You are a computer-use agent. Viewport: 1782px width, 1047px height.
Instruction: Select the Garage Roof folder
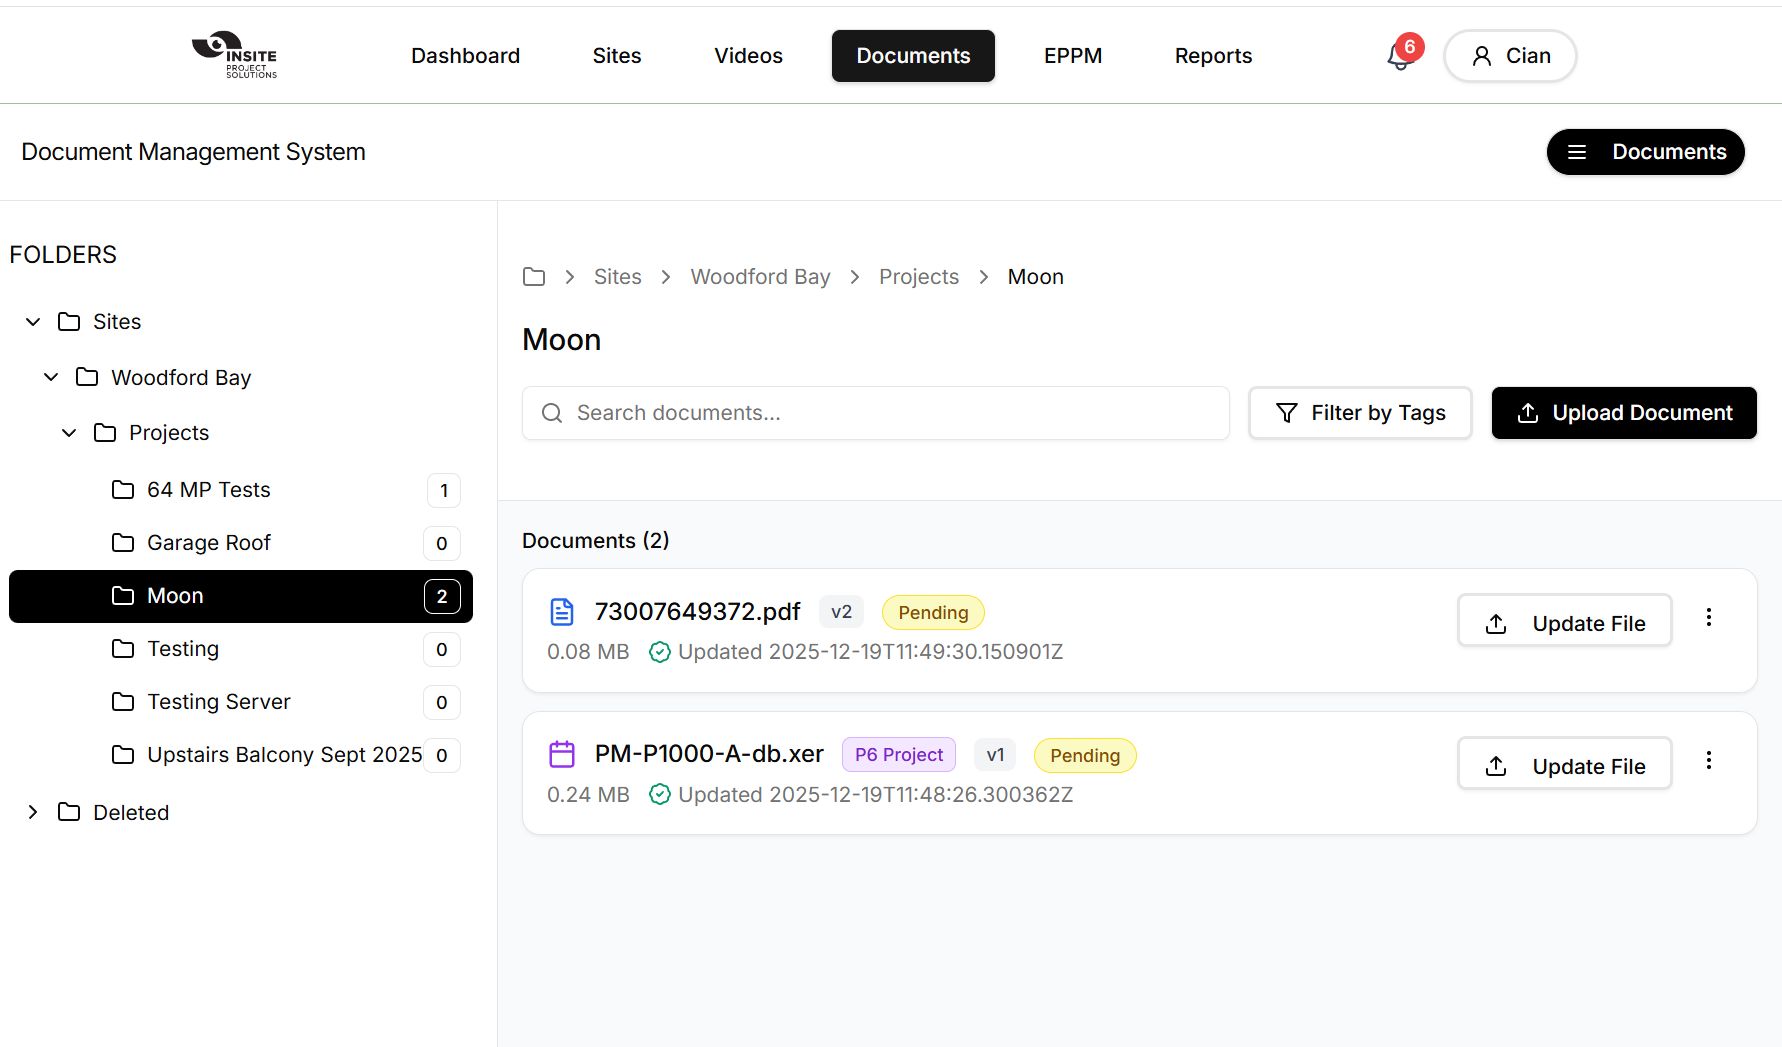click(x=209, y=543)
